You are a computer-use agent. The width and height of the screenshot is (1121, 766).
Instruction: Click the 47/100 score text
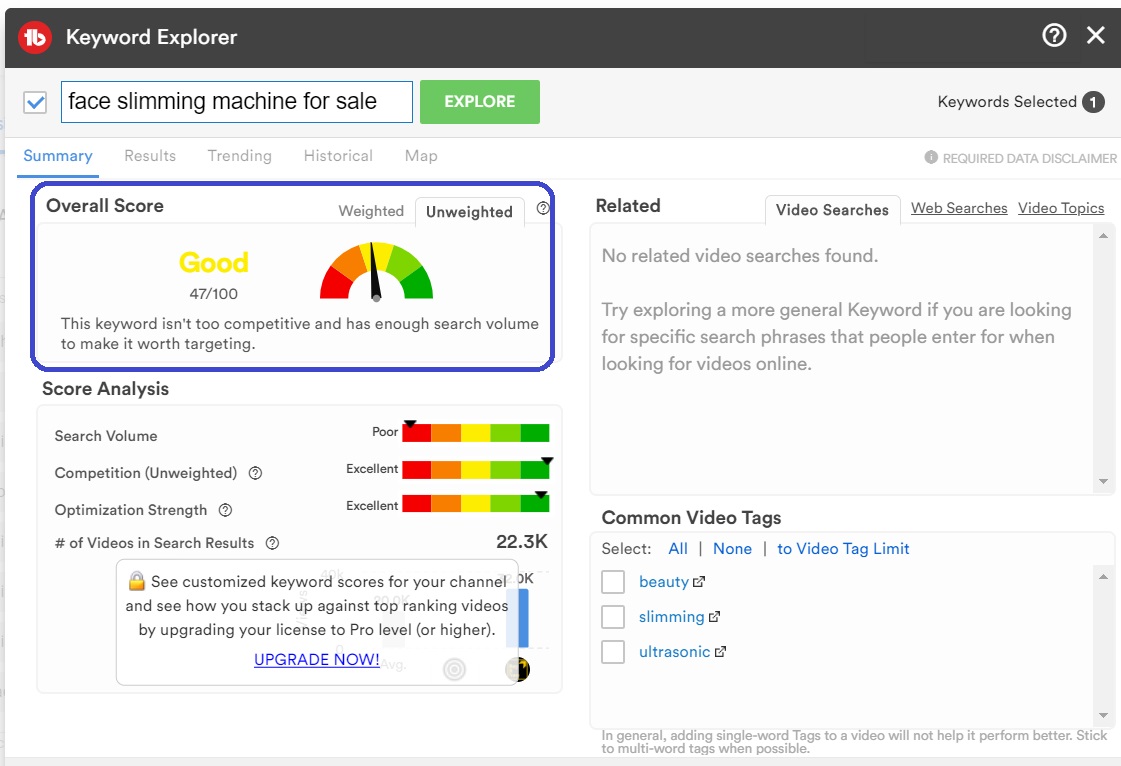click(214, 293)
